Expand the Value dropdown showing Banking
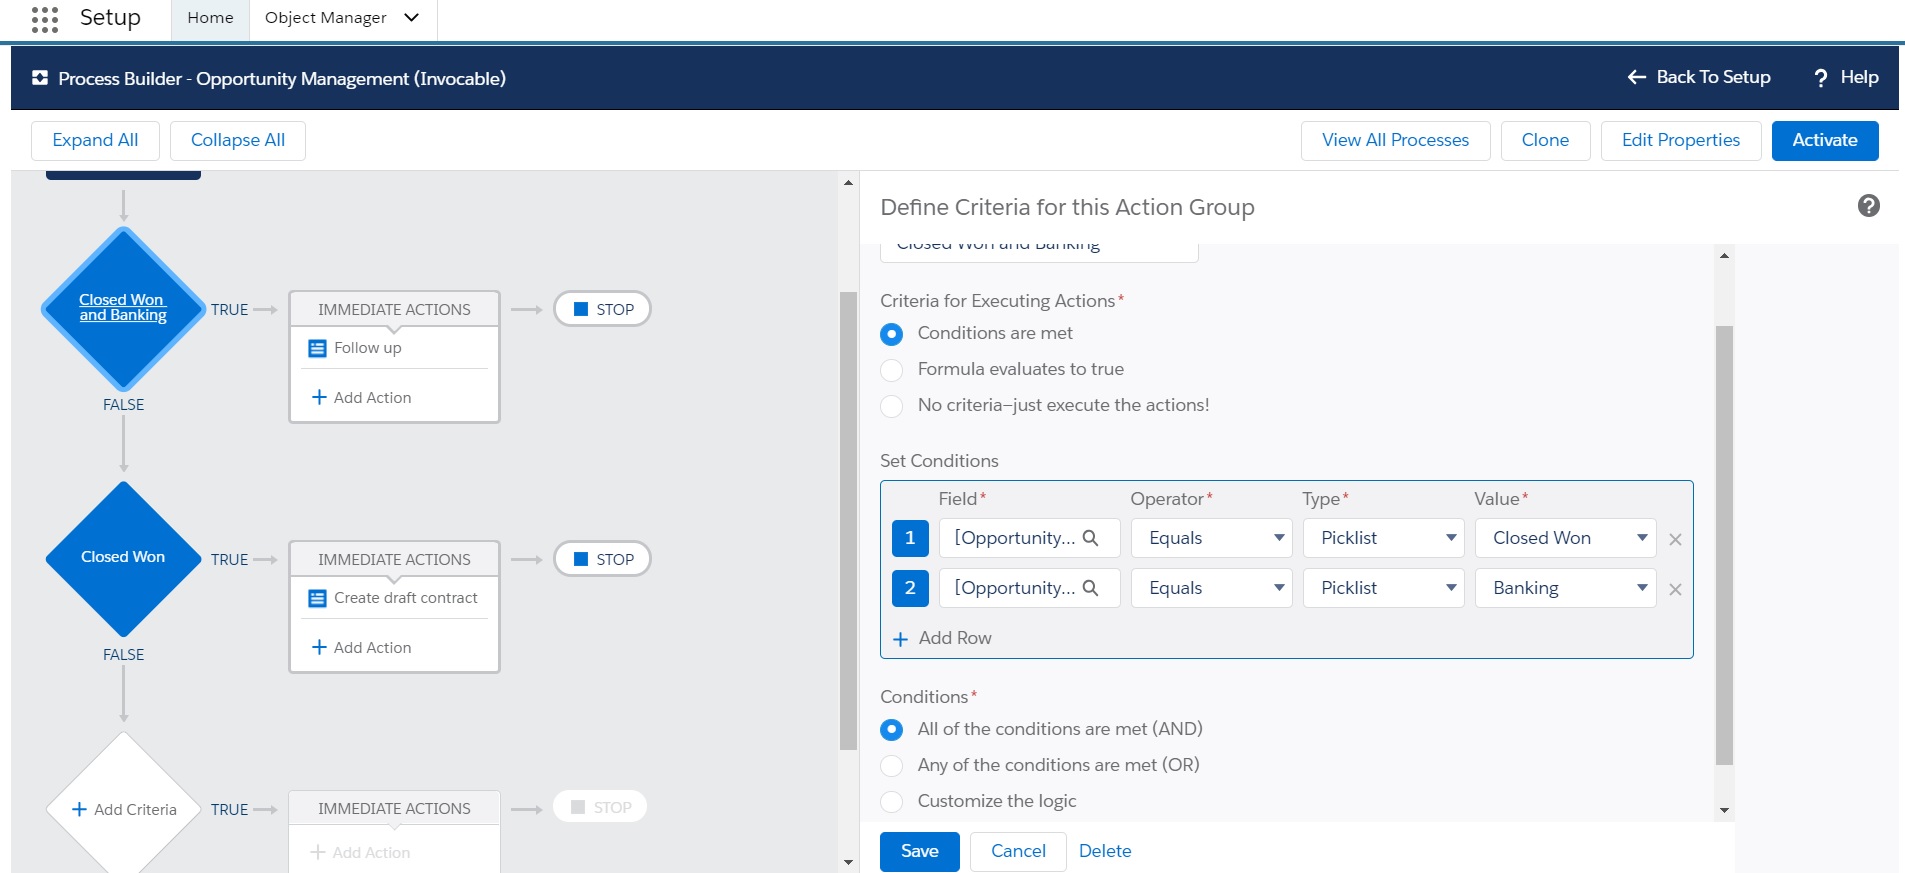The height and width of the screenshot is (873, 1905). [1565, 588]
